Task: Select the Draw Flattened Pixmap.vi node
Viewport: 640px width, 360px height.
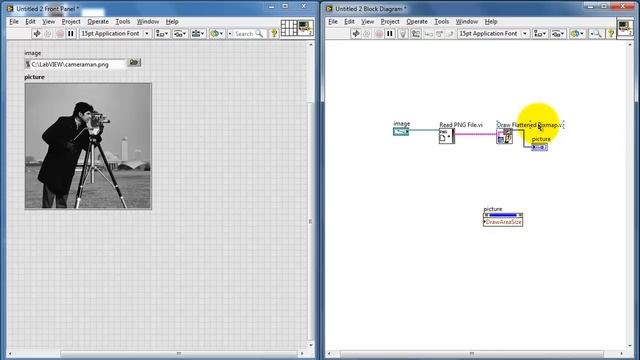Action: [504, 136]
